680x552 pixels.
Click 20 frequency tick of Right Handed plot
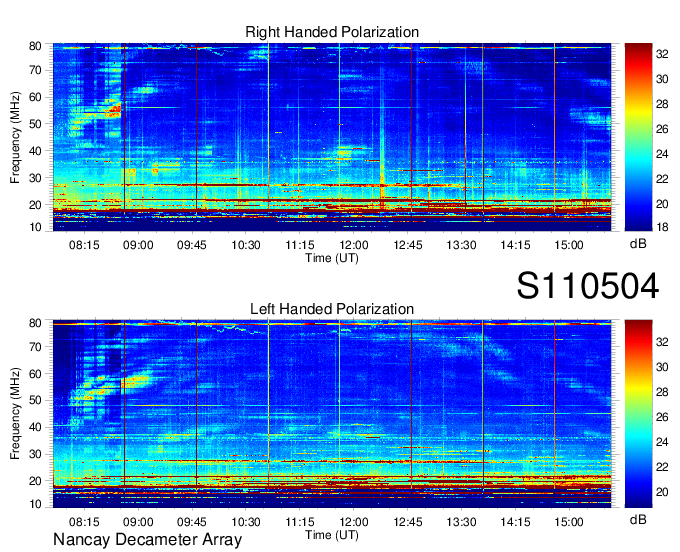click(35, 205)
